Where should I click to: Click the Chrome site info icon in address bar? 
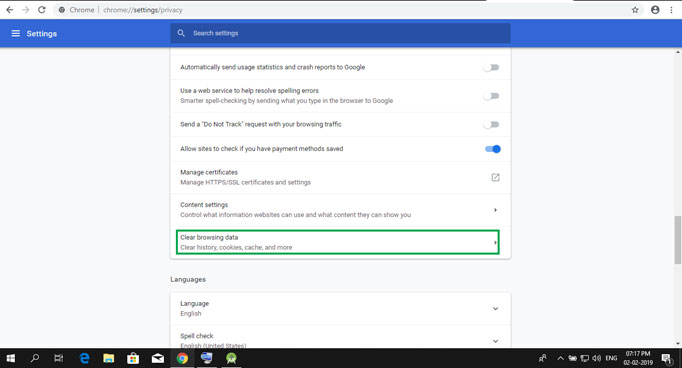(x=62, y=10)
